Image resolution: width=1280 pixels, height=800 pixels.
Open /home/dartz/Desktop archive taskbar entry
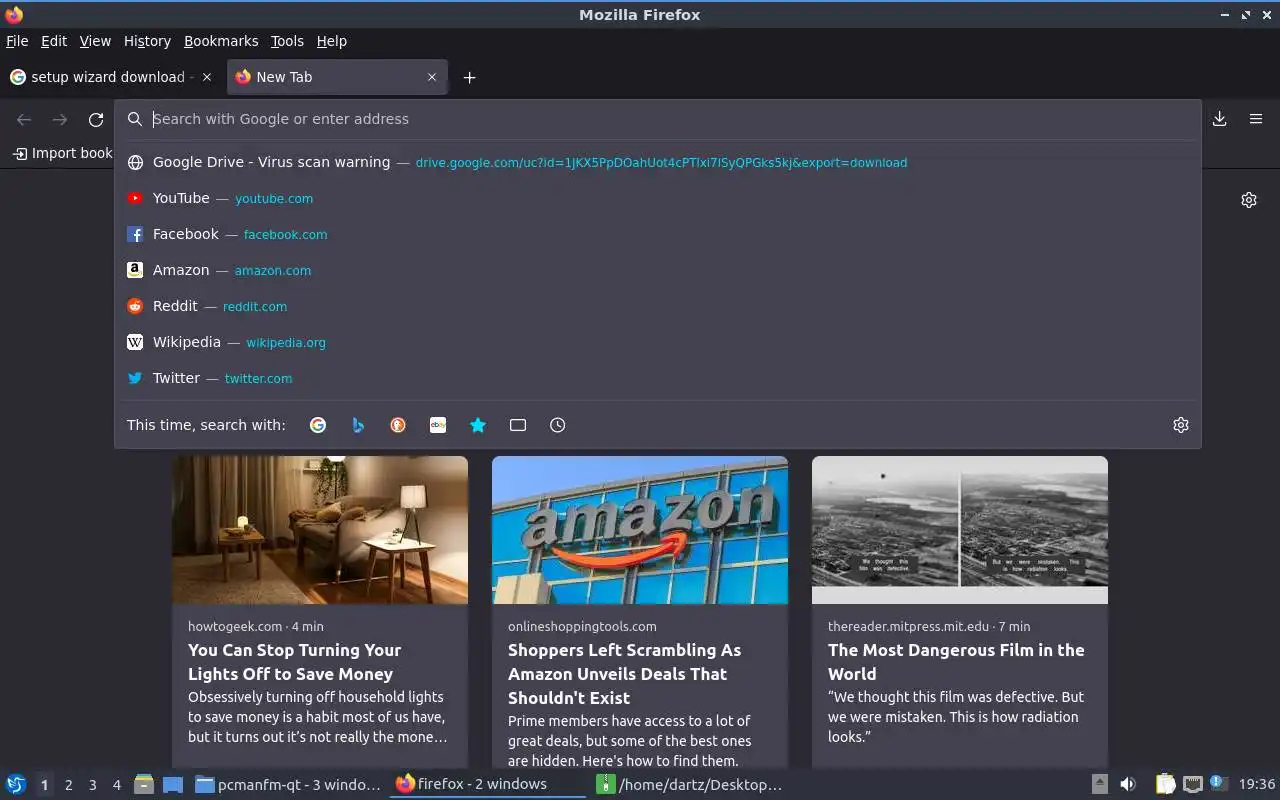[689, 784]
